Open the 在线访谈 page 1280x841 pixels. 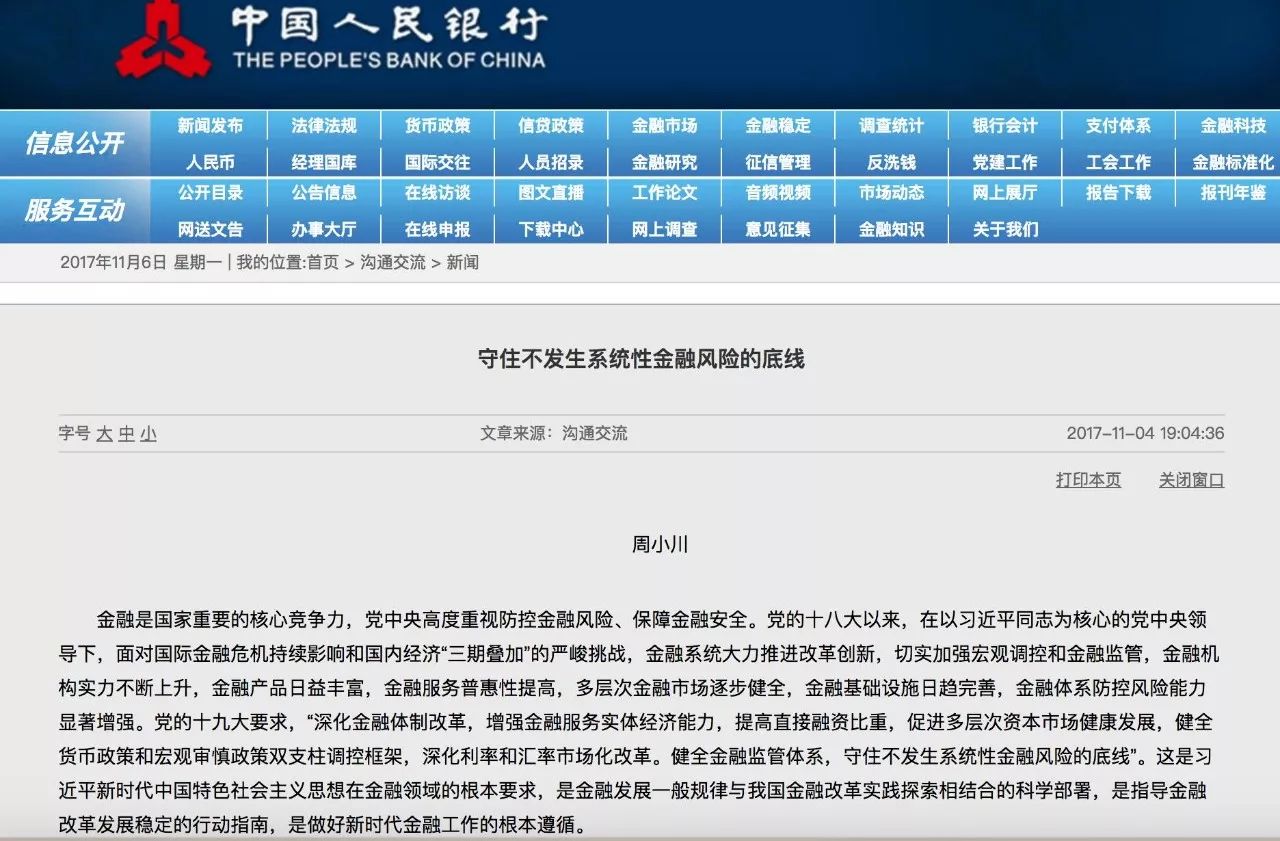click(x=438, y=194)
